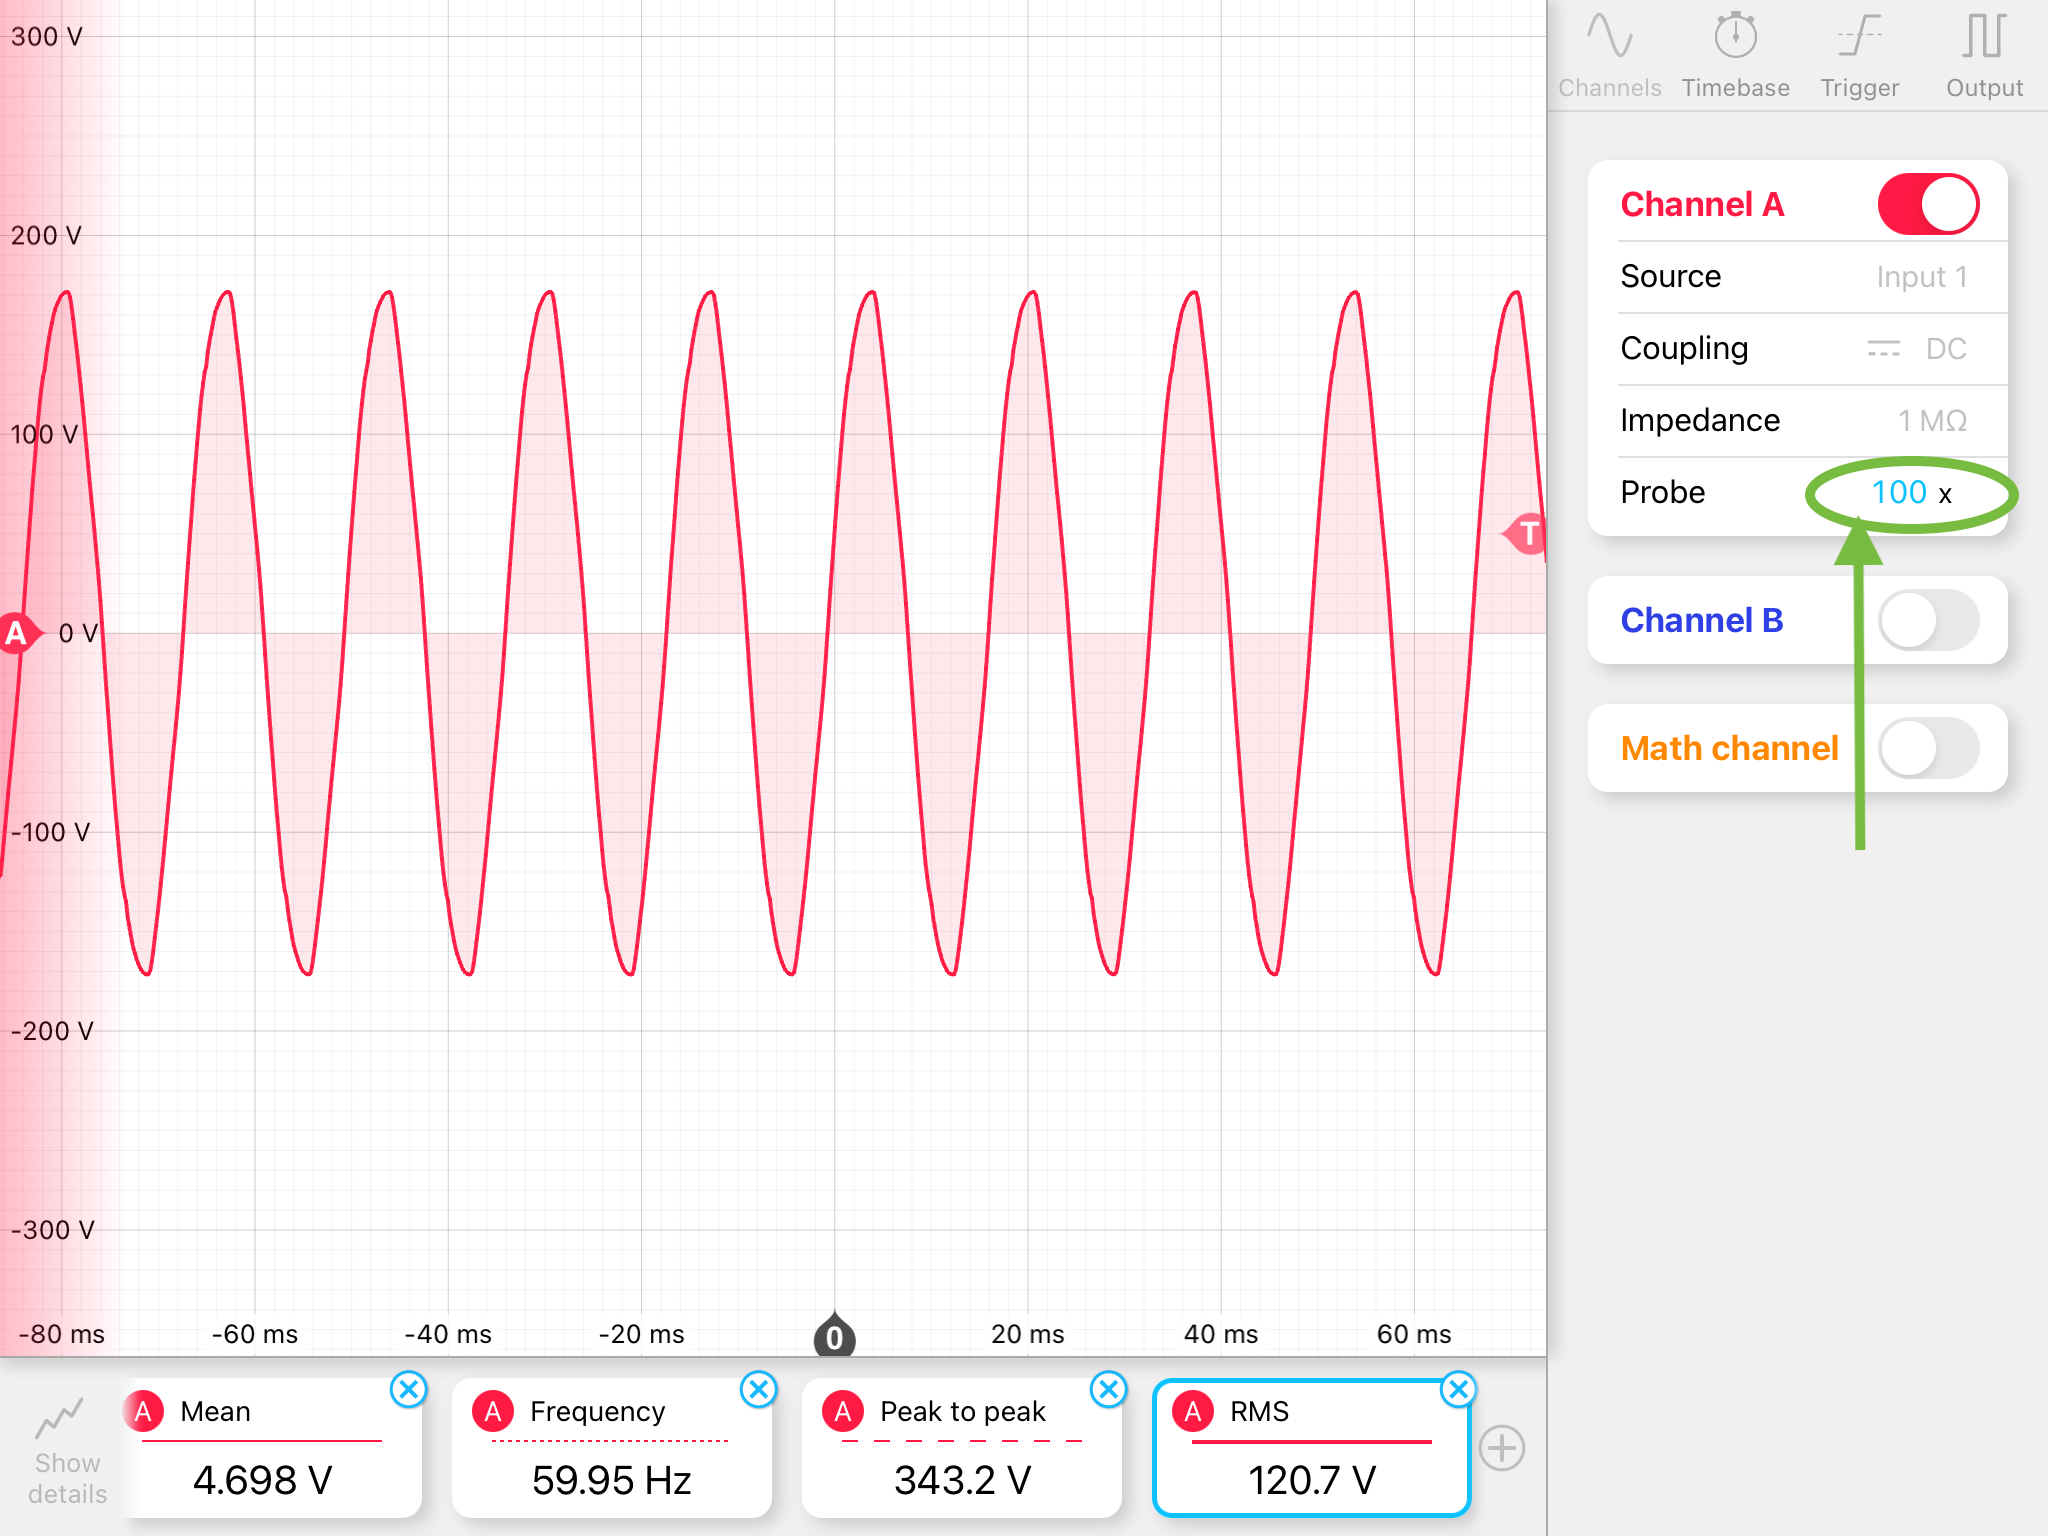Select the Frequency measurement card

coord(612,1448)
